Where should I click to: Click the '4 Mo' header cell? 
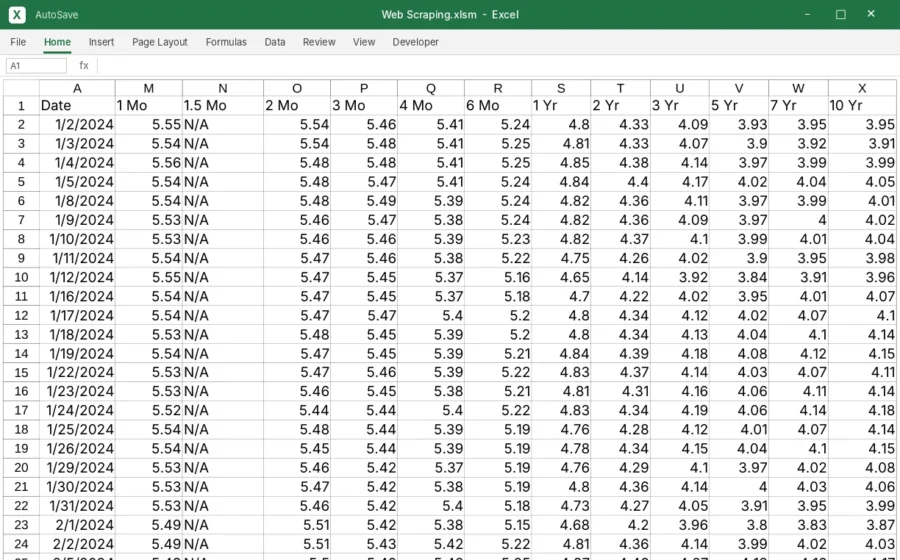[x=430, y=106]
